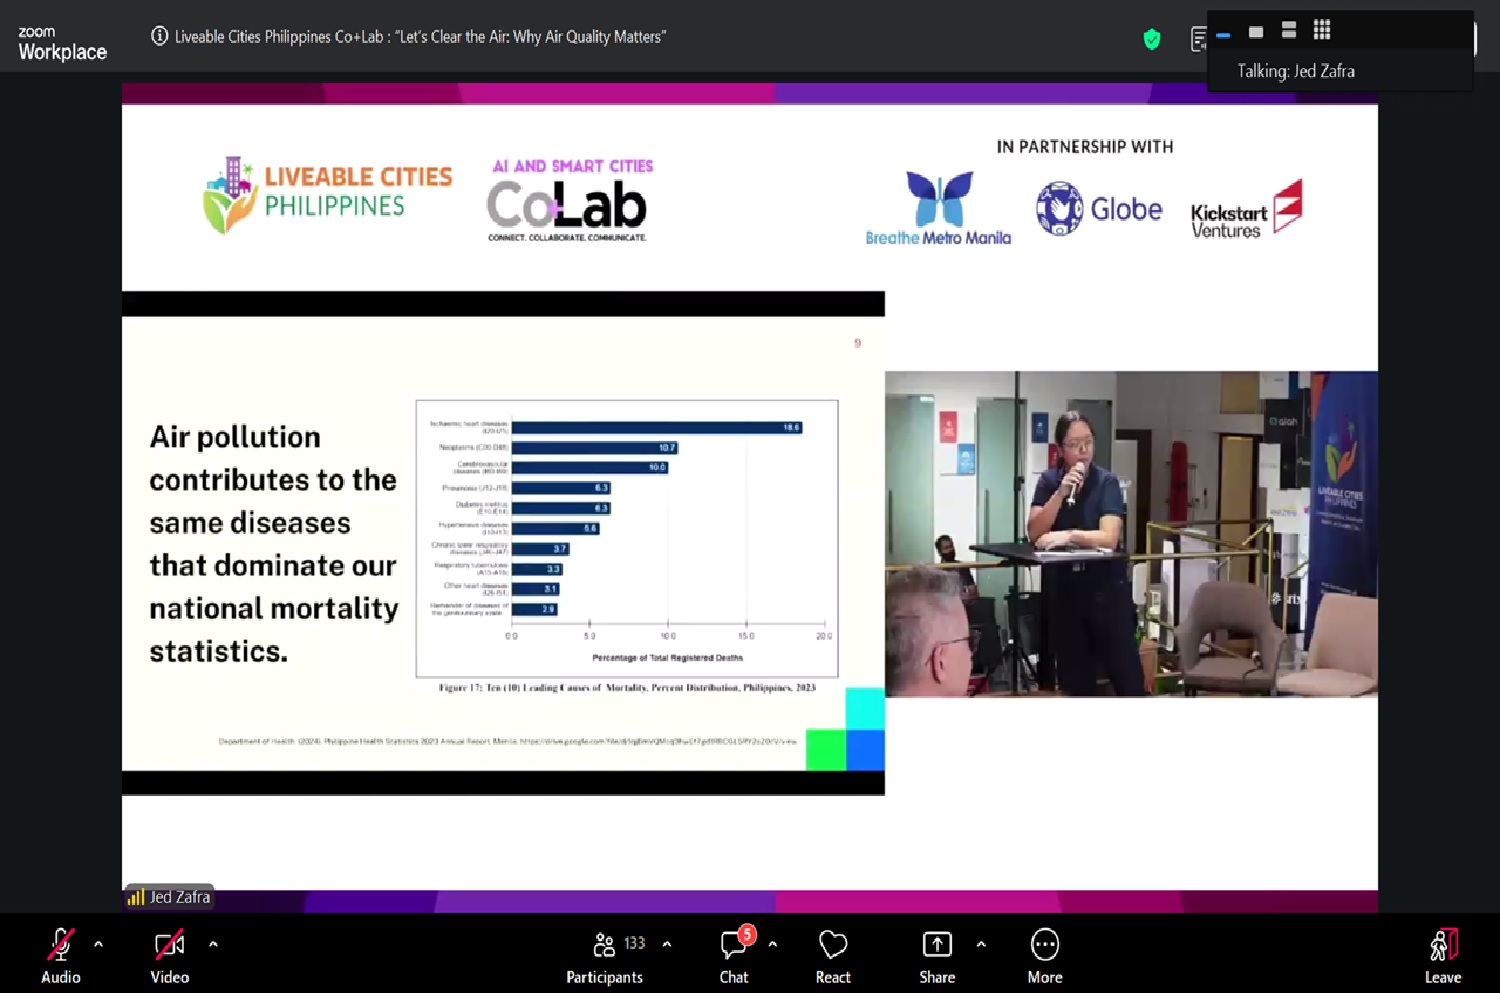Expand the share options caret
The width and height of the screenshot is (1500, 993).
tap(981, 944)
